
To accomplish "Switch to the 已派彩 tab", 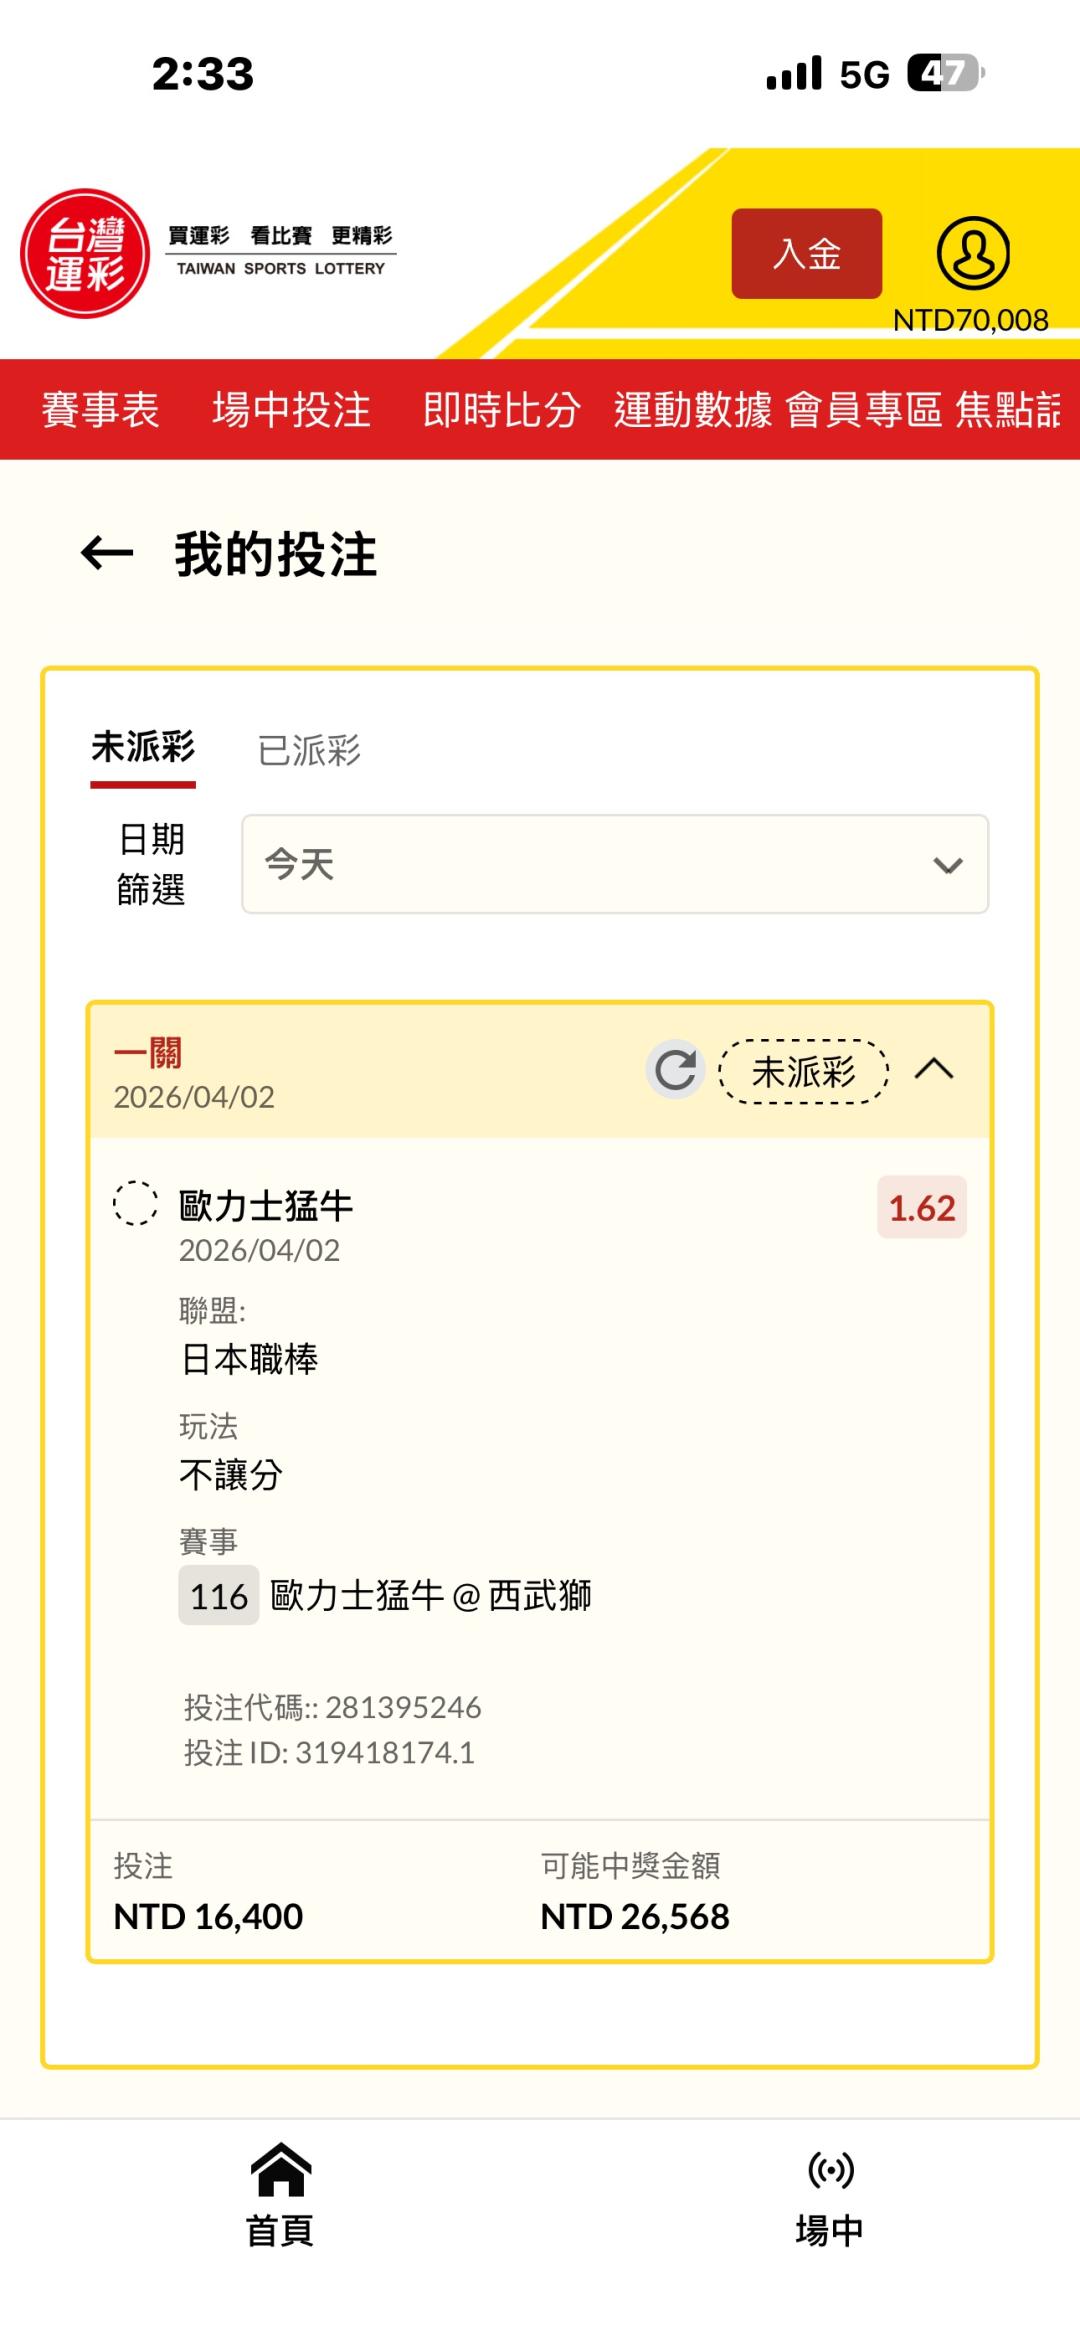I will (x=309, y=750).
